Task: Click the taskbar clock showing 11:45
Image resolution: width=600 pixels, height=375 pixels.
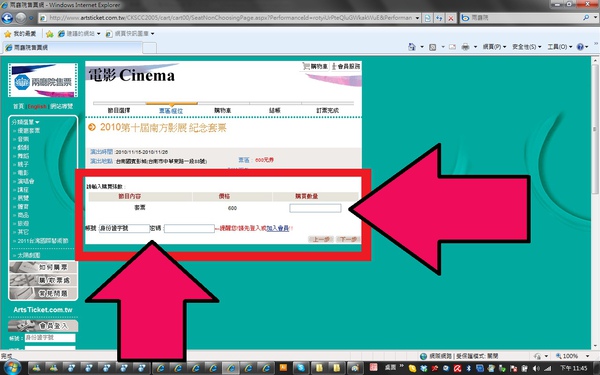Action: pos(574,368)
